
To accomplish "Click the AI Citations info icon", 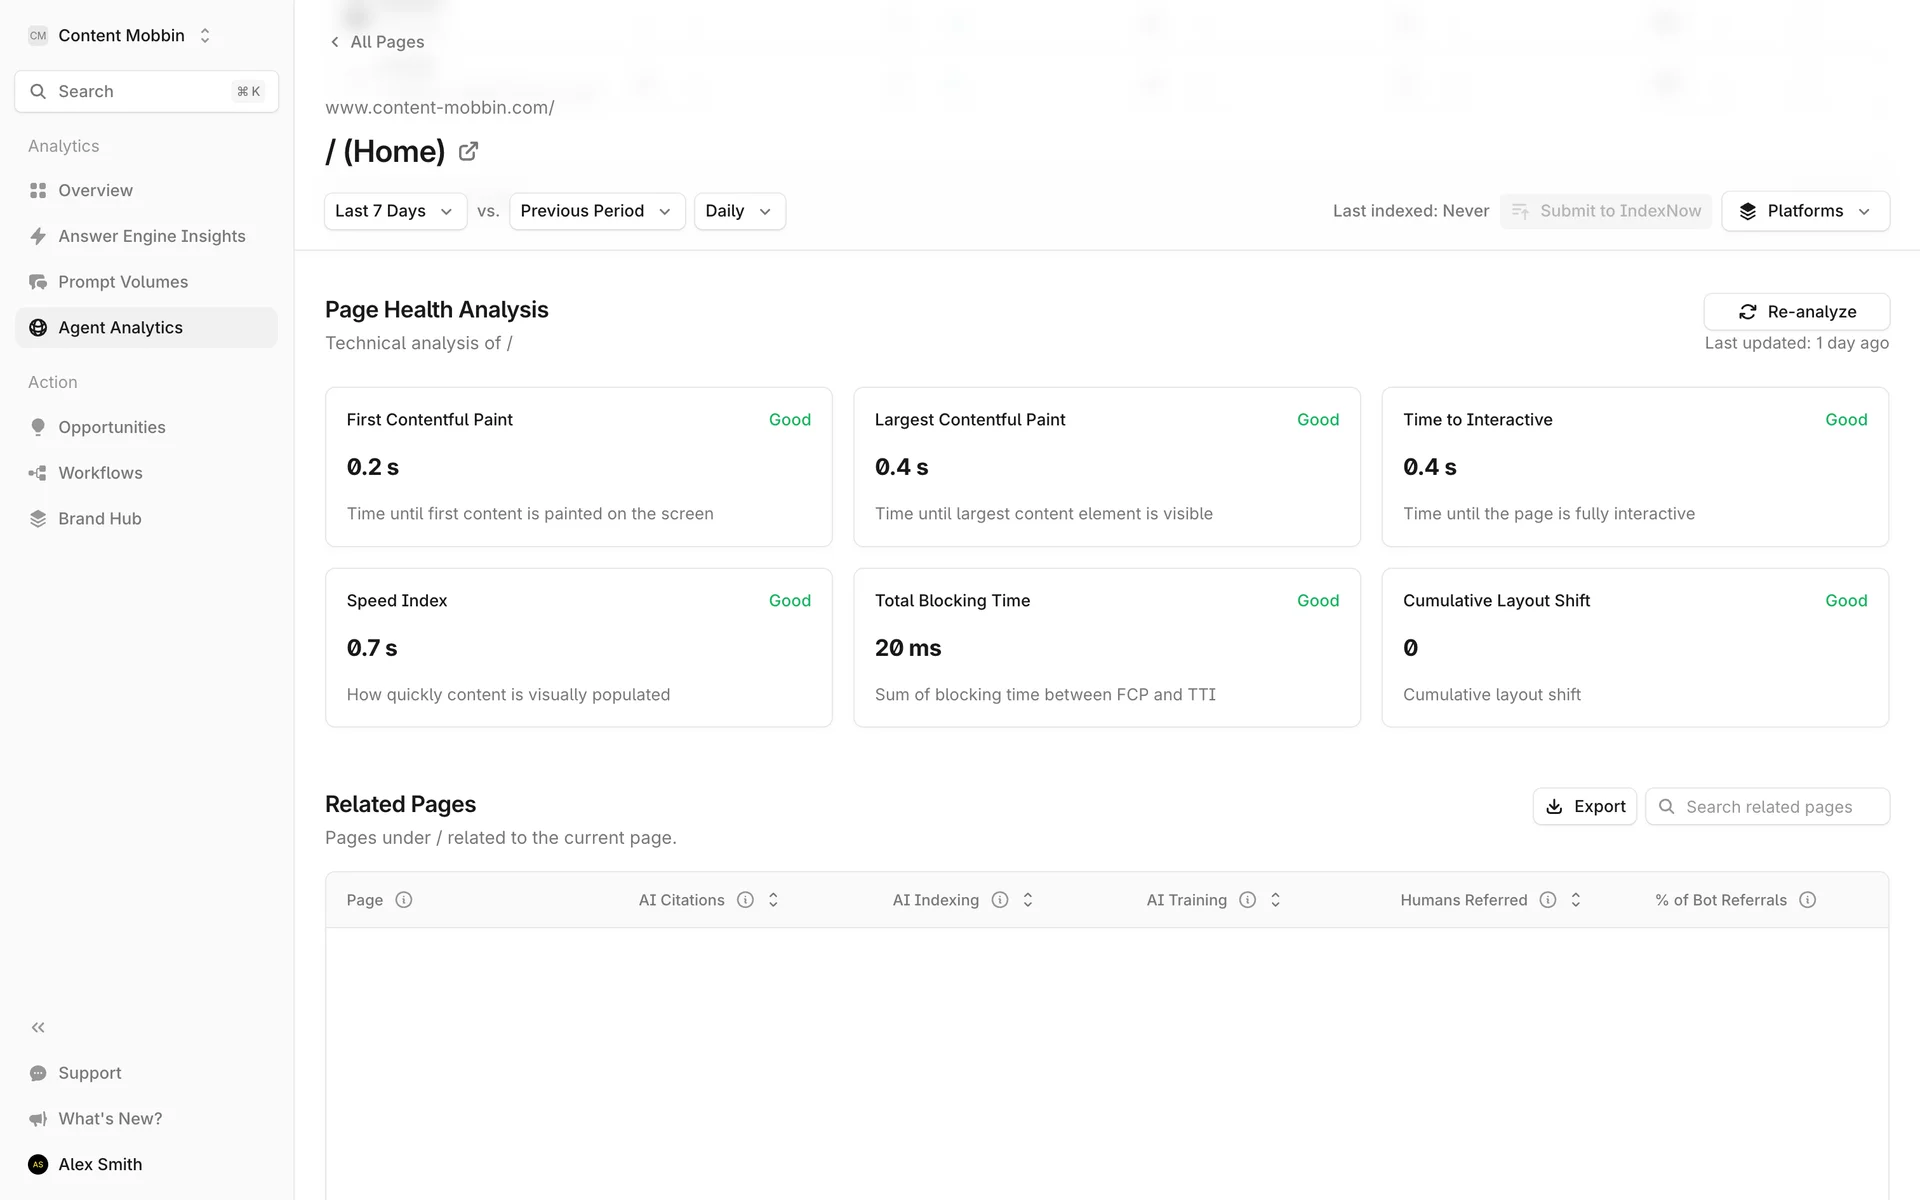I will tap(745, 900).
